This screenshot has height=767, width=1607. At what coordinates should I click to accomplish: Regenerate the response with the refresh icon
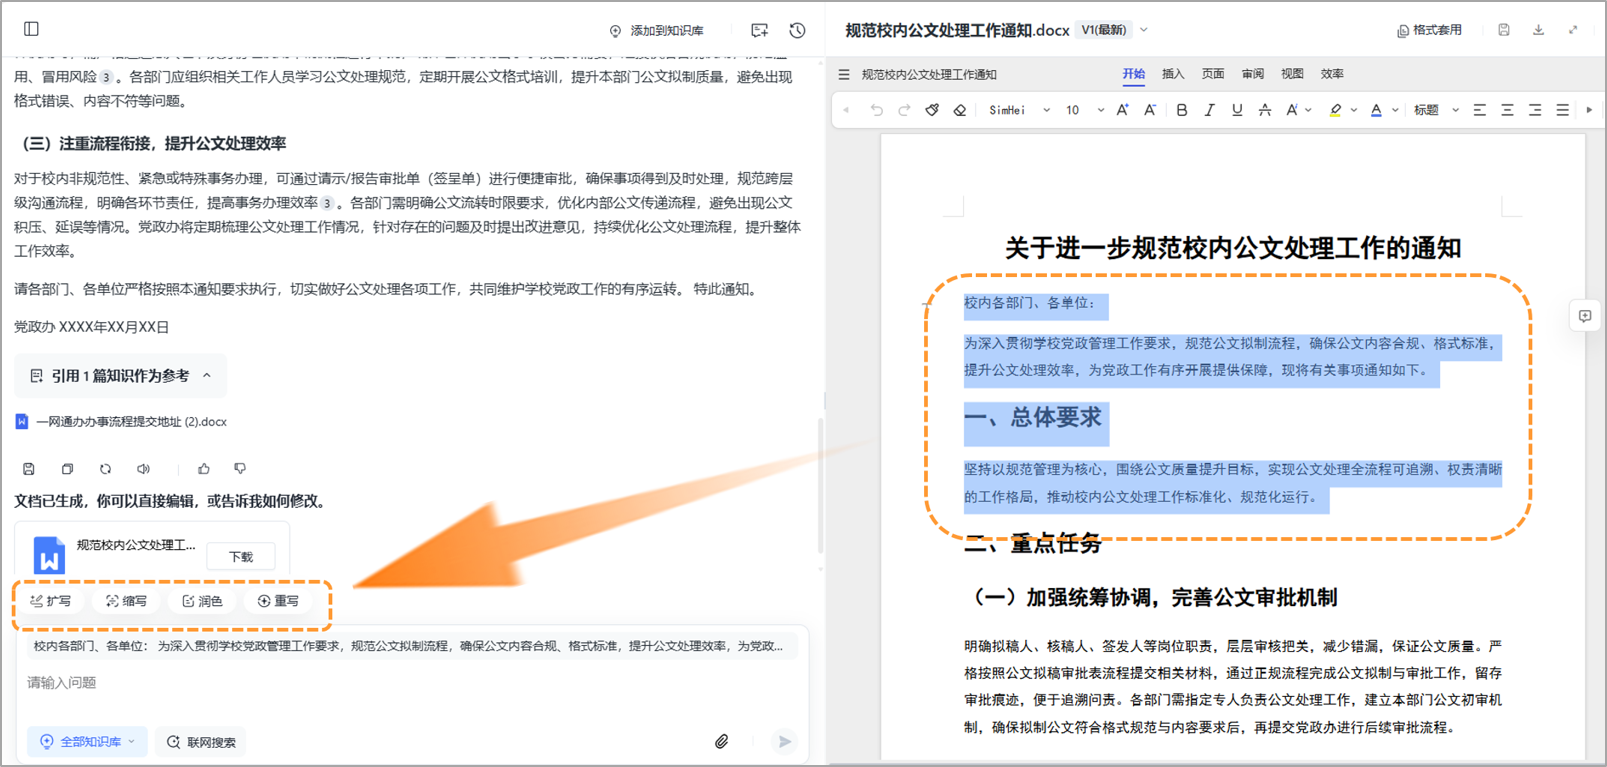(105, 468)
